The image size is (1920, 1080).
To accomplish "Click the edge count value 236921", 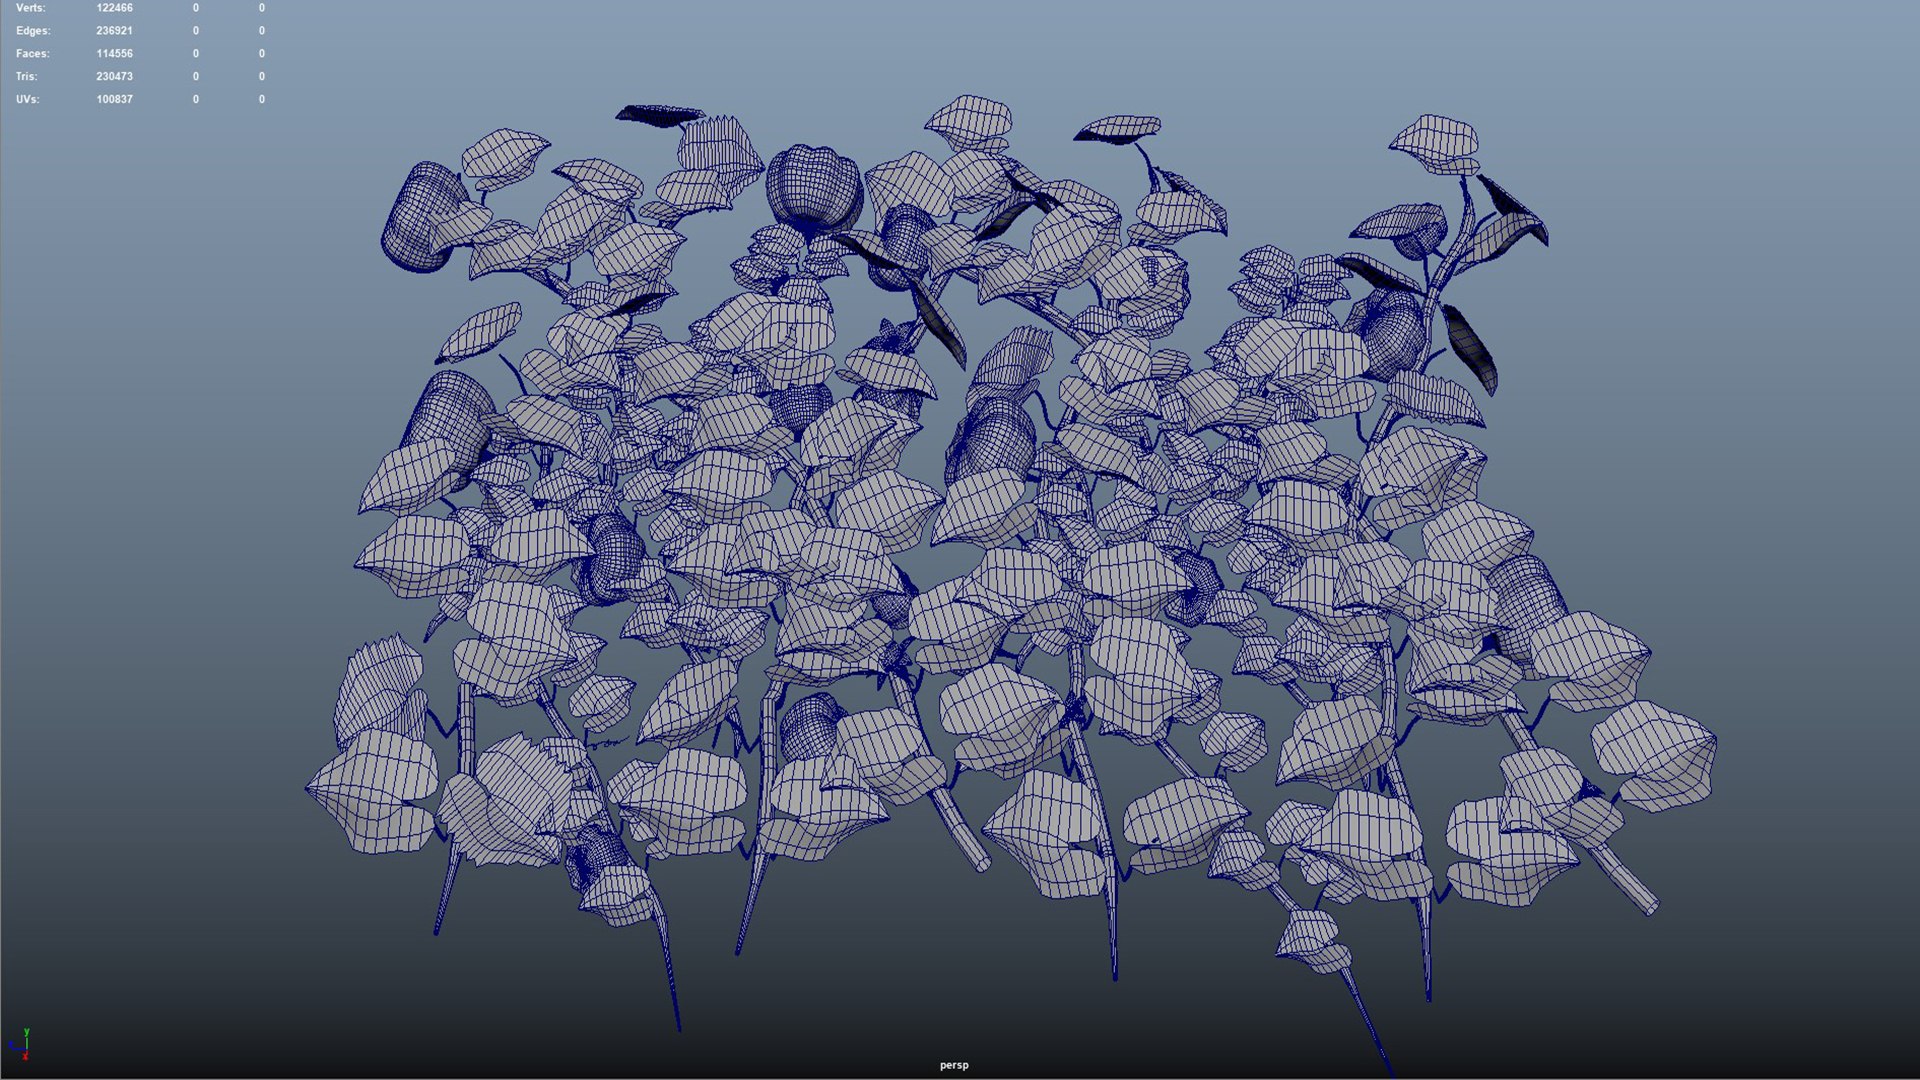I will pyautogui.click(x=114, y=31).
